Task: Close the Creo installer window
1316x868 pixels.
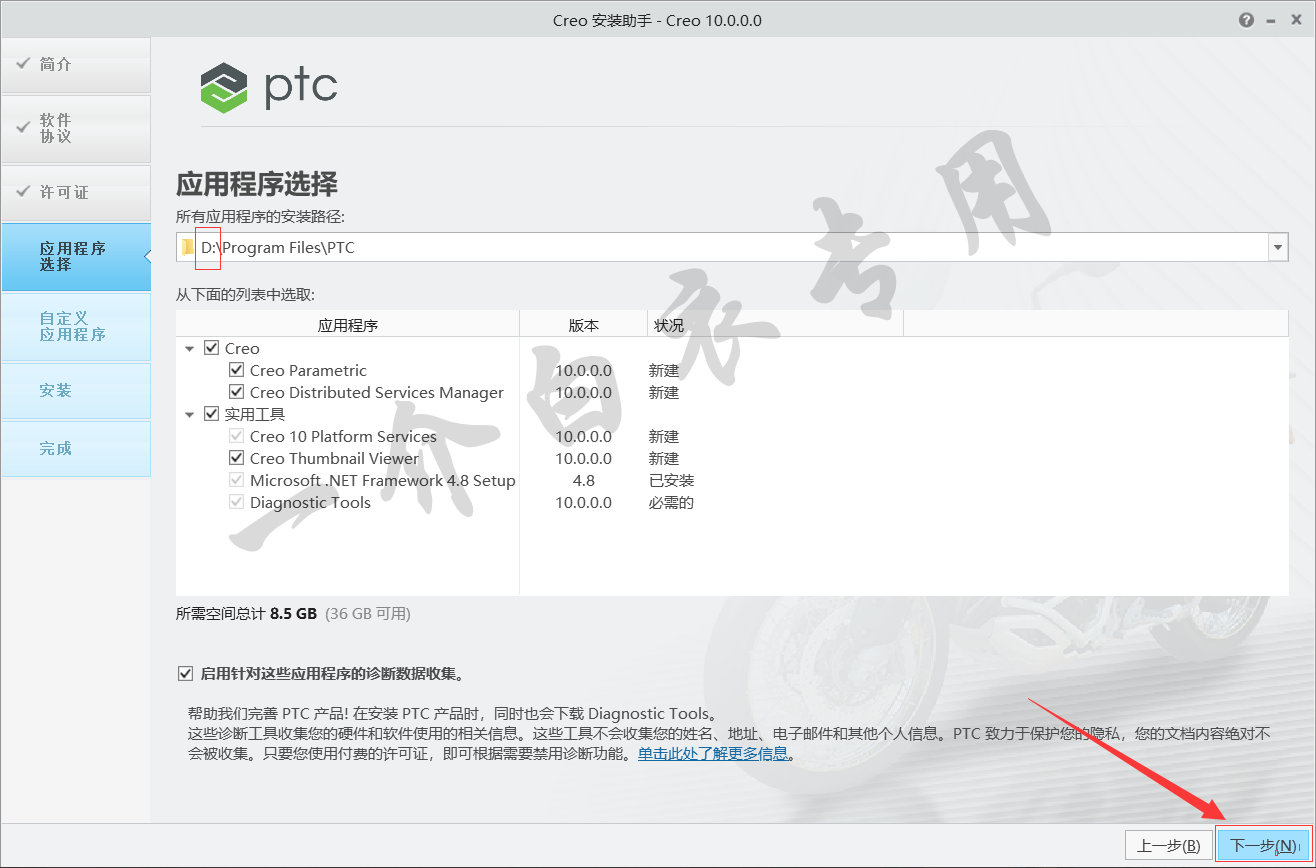Action: point(1295,20)
